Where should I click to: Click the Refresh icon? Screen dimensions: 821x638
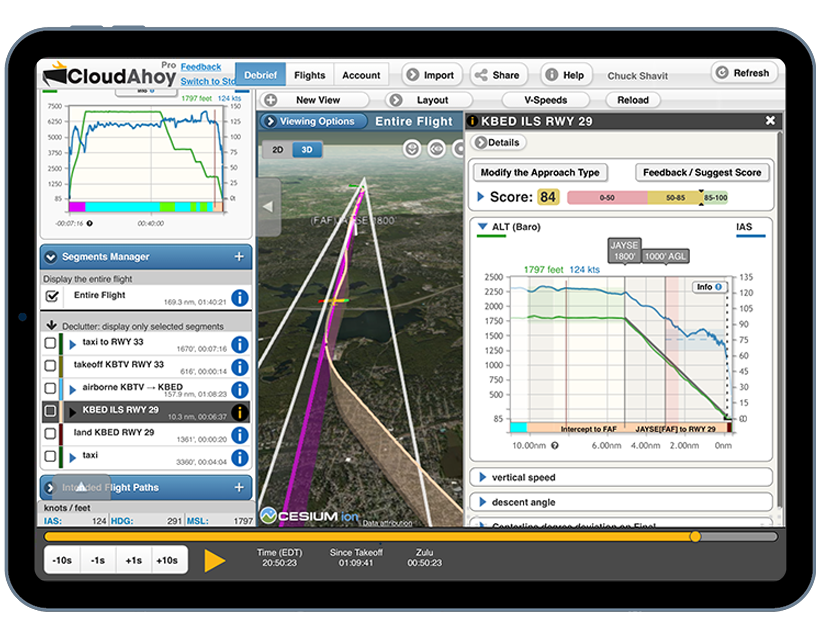pyautogui.click(x=722, y=72)
